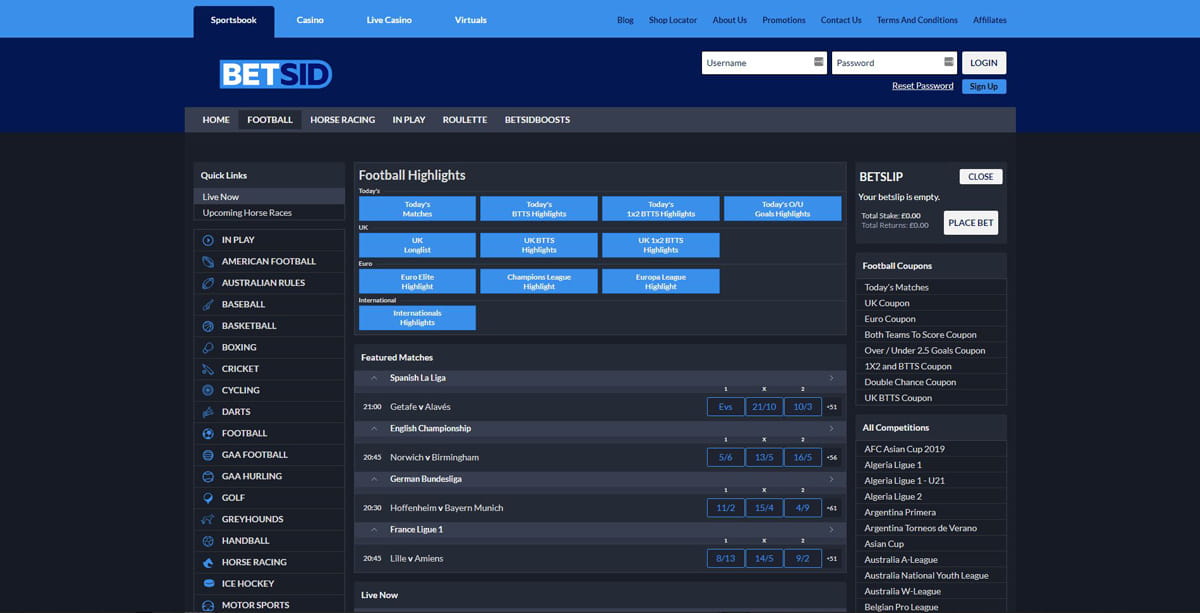Click the GAA Football icon
This screenshot has width=1200, height=613.
208,455
